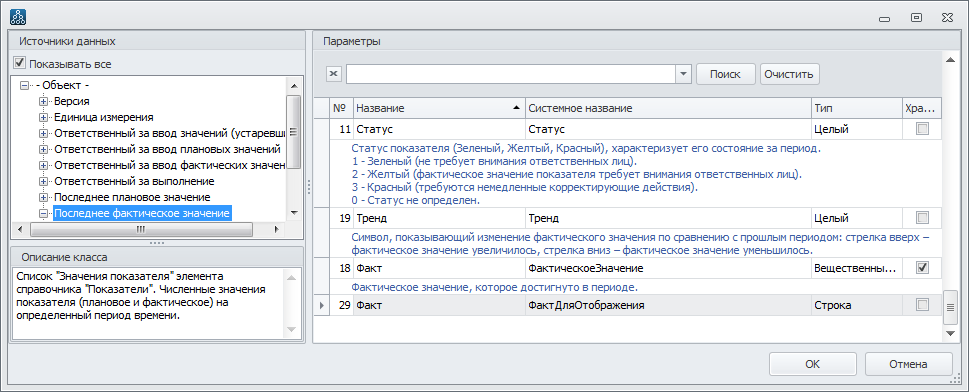969x392 pixels.
Task: Click the Системное название column header
Action: pos(668,108)
